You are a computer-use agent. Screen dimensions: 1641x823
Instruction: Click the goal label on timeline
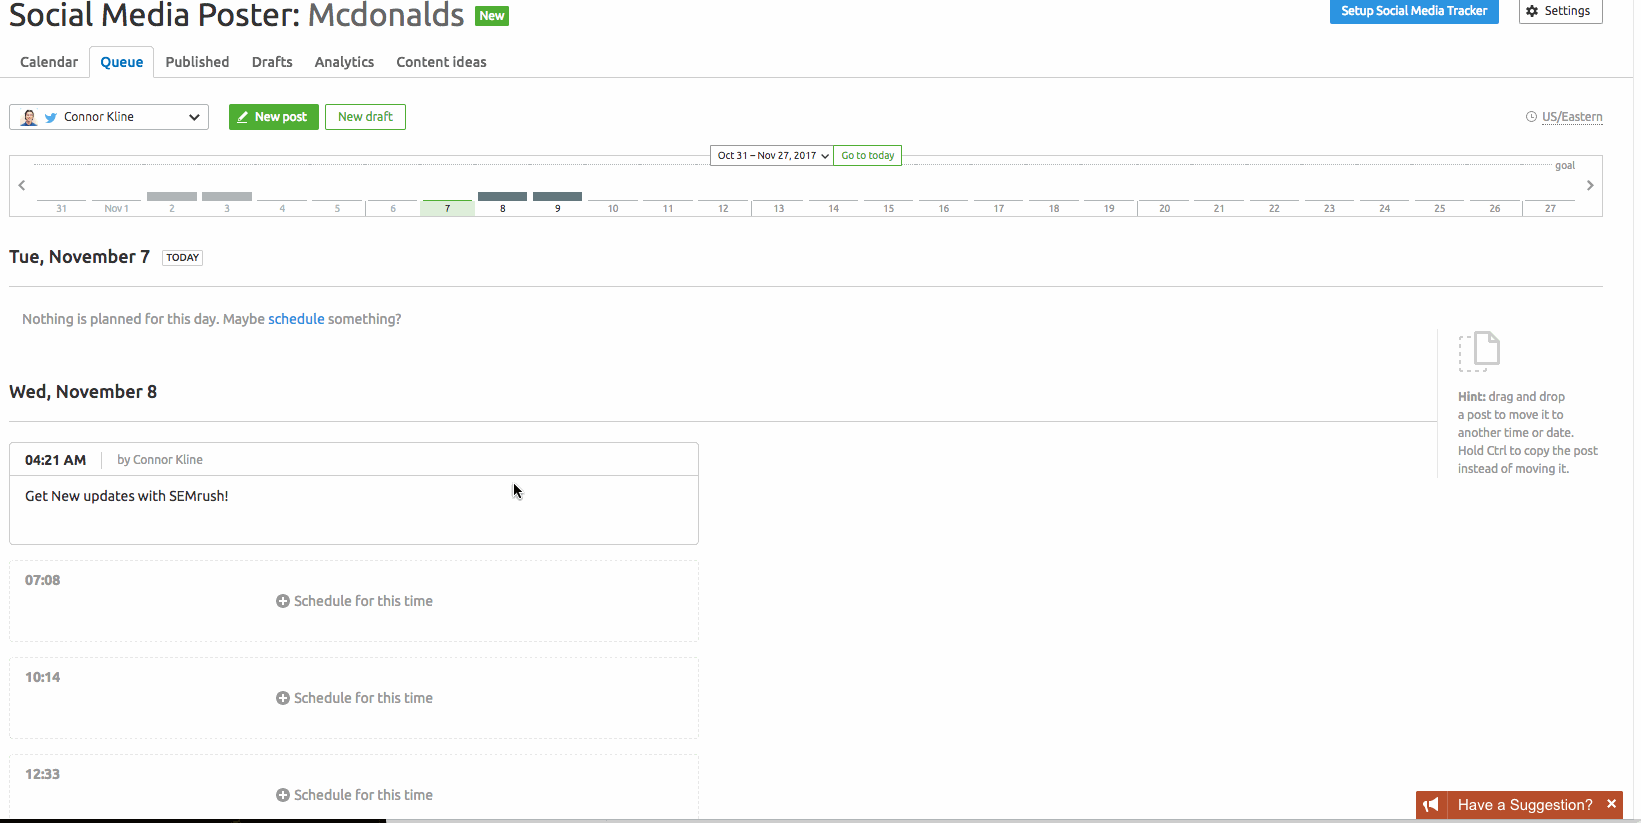coord(1565,166)
